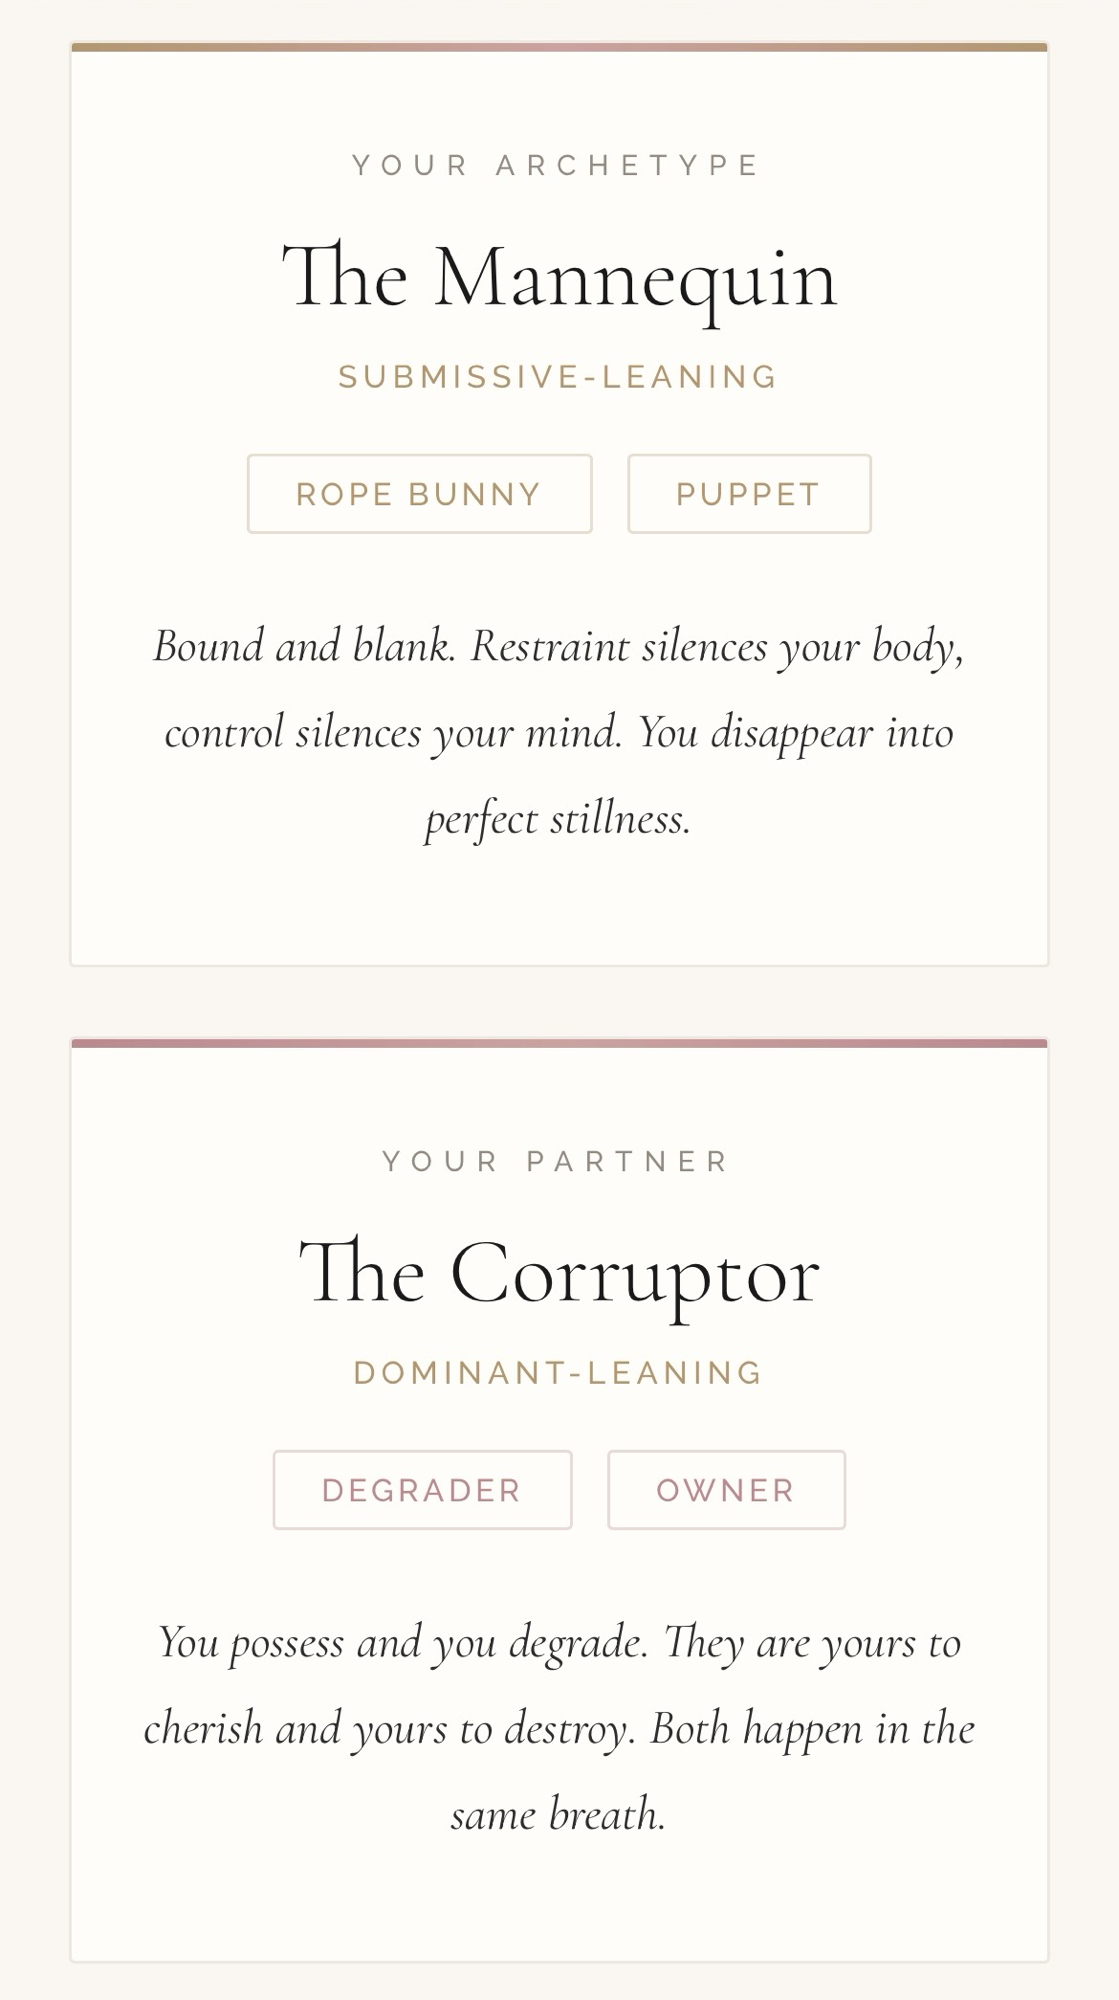Select the Owner tag
Viewport: 1119px width, 2000px height.
tap(726, 1490)
